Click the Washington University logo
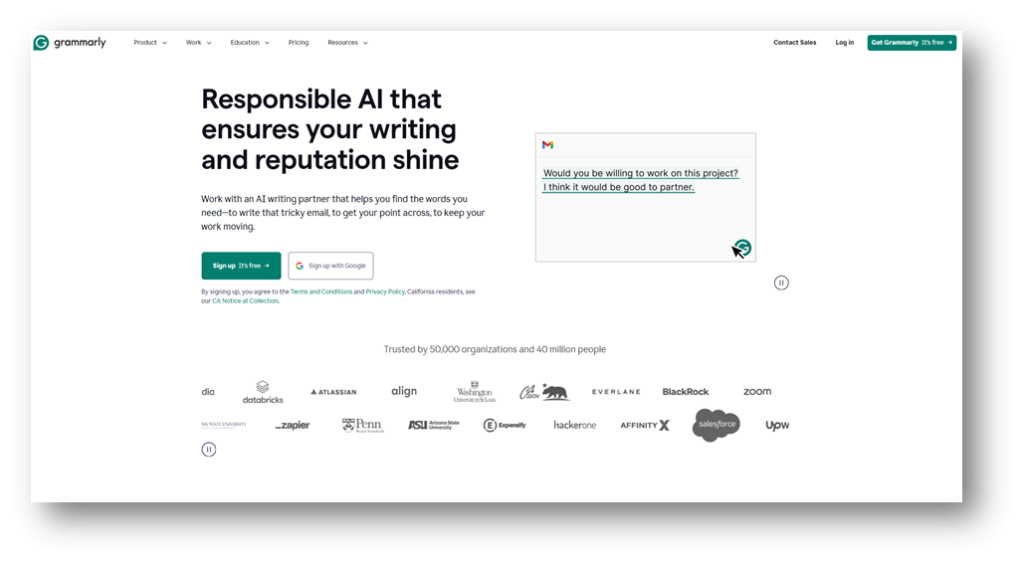The width and height of the screenshot is (1024, 564). 475,392
